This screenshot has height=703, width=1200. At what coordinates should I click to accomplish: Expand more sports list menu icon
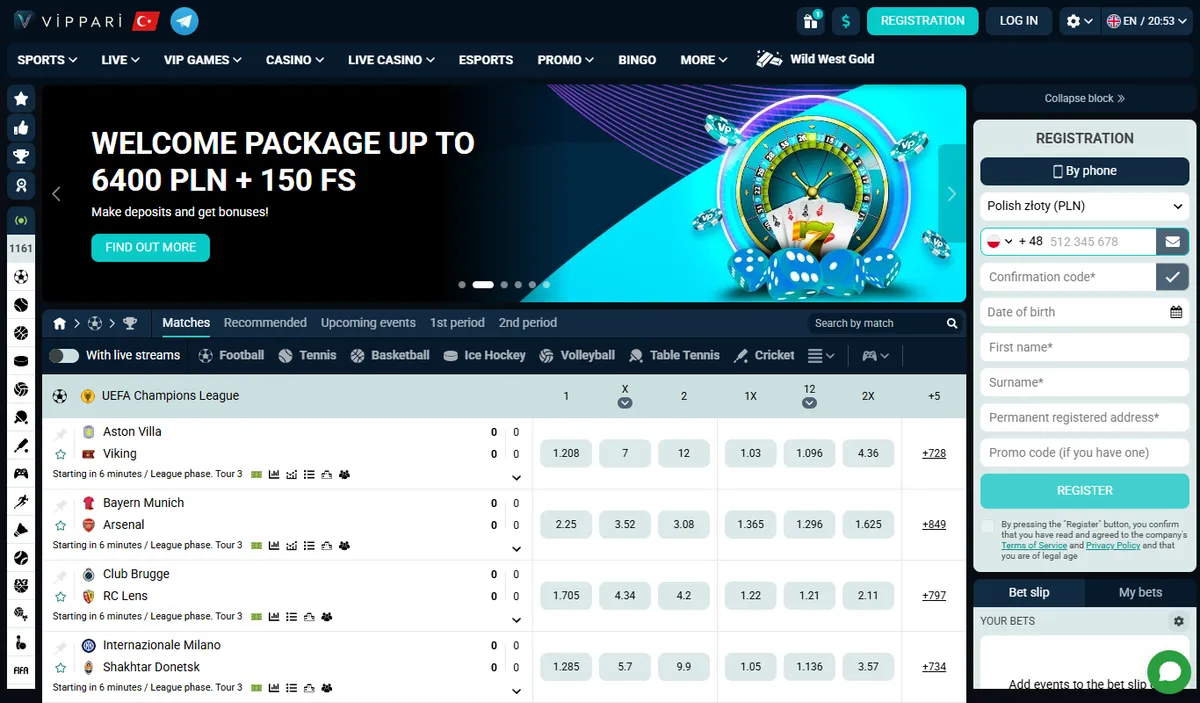click(x=820, y=356)
